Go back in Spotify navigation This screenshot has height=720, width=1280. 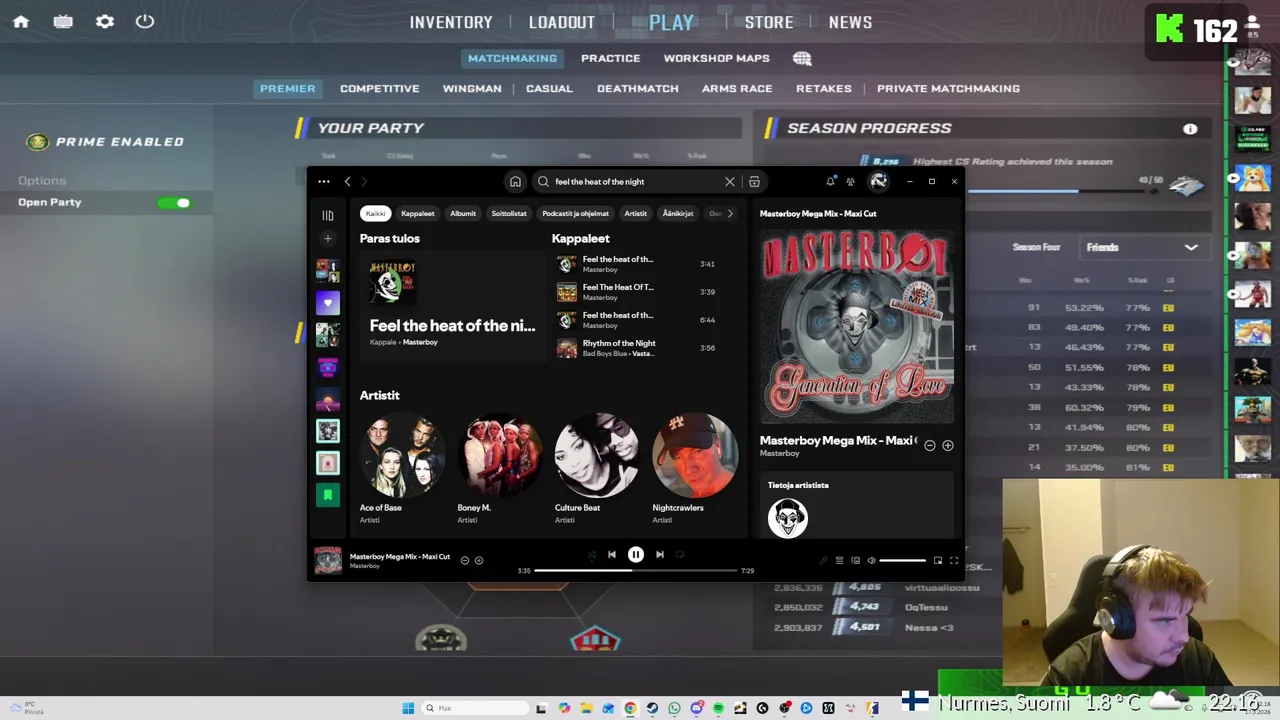coord(347,182)
